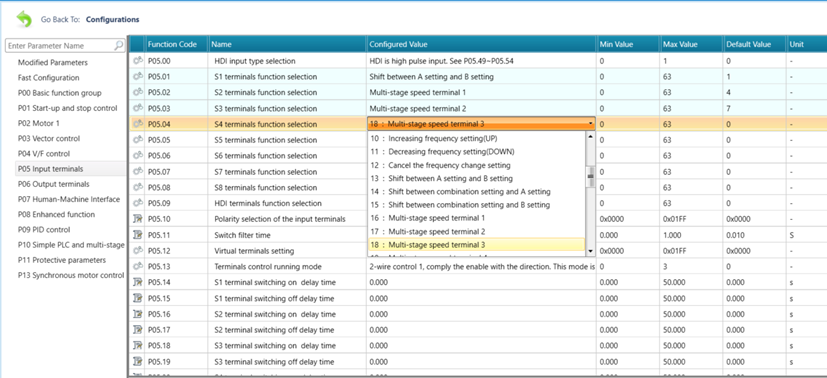
Task: Click the row icon for P05.12
Action: (138, 250)
